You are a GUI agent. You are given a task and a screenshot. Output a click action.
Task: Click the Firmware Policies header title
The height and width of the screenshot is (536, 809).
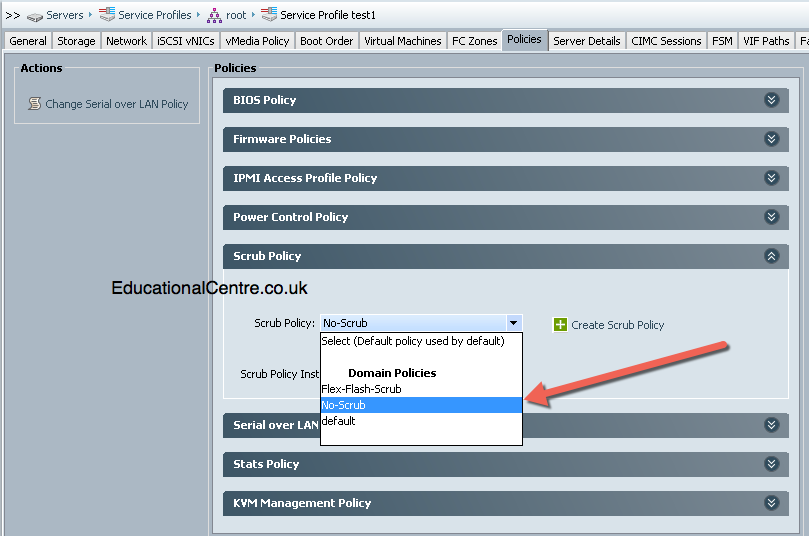tap(282, 139)
